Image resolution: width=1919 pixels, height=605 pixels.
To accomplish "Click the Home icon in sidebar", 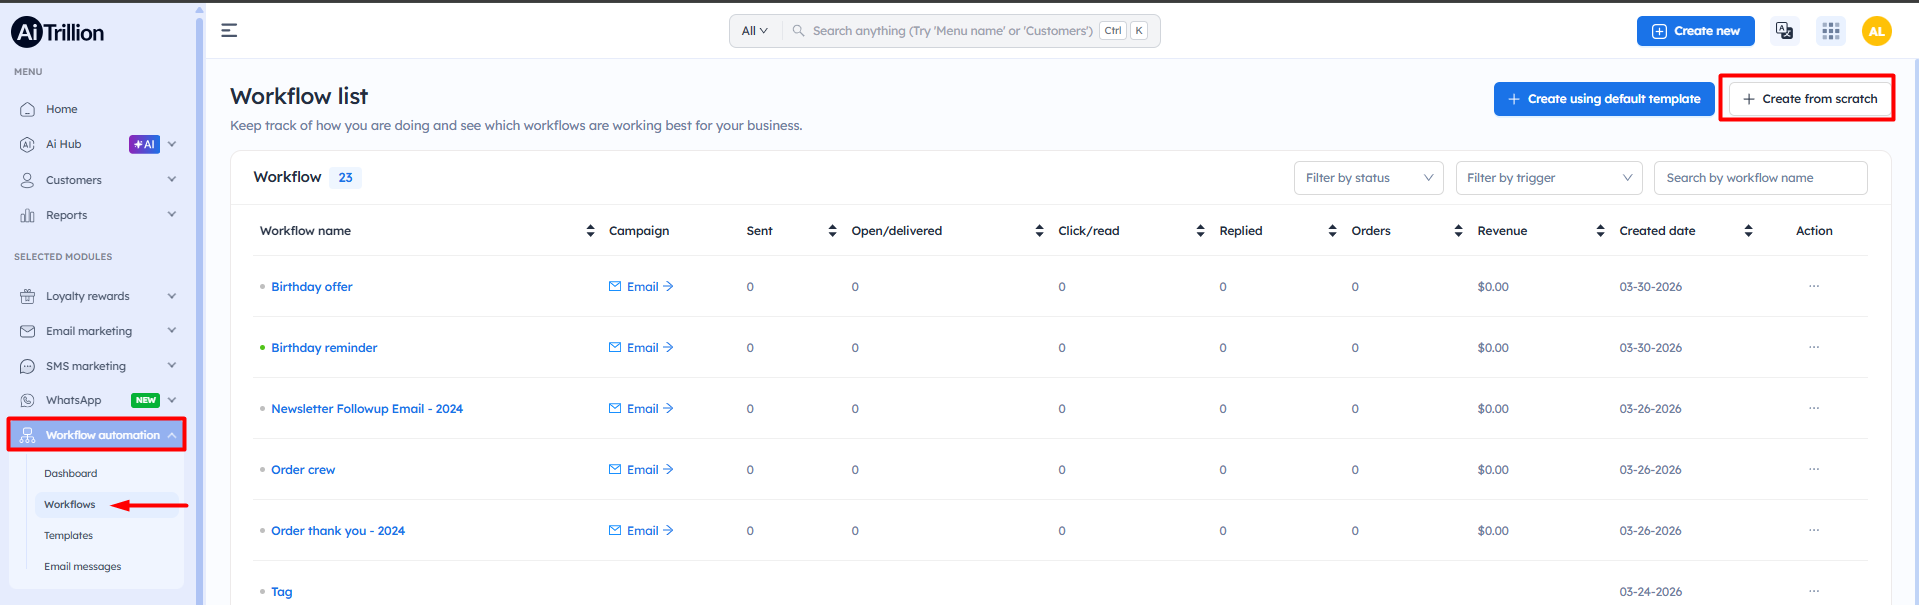I will (x=28, y=110).
